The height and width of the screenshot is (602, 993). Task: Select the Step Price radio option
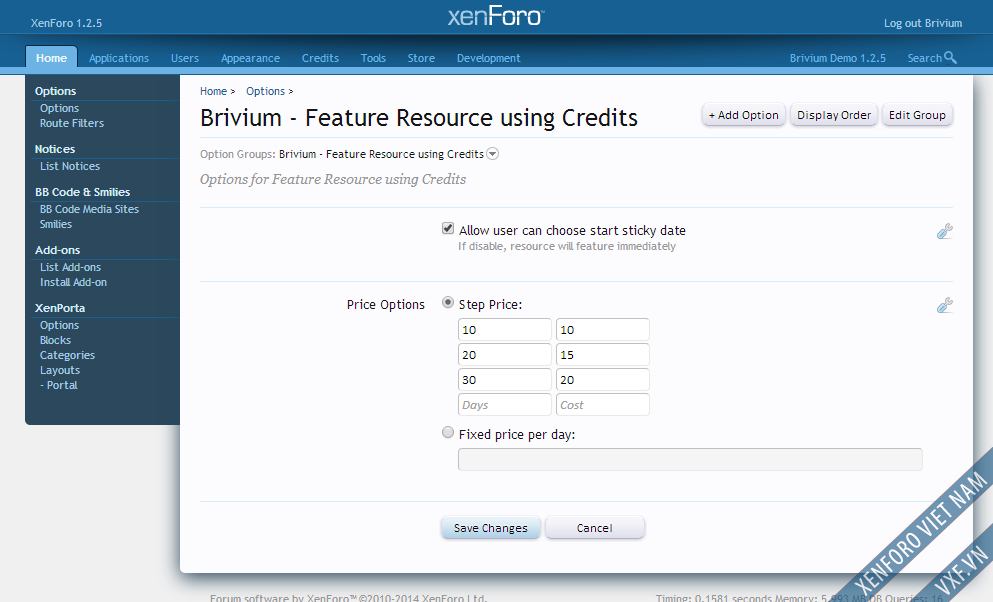pos(448,303)
